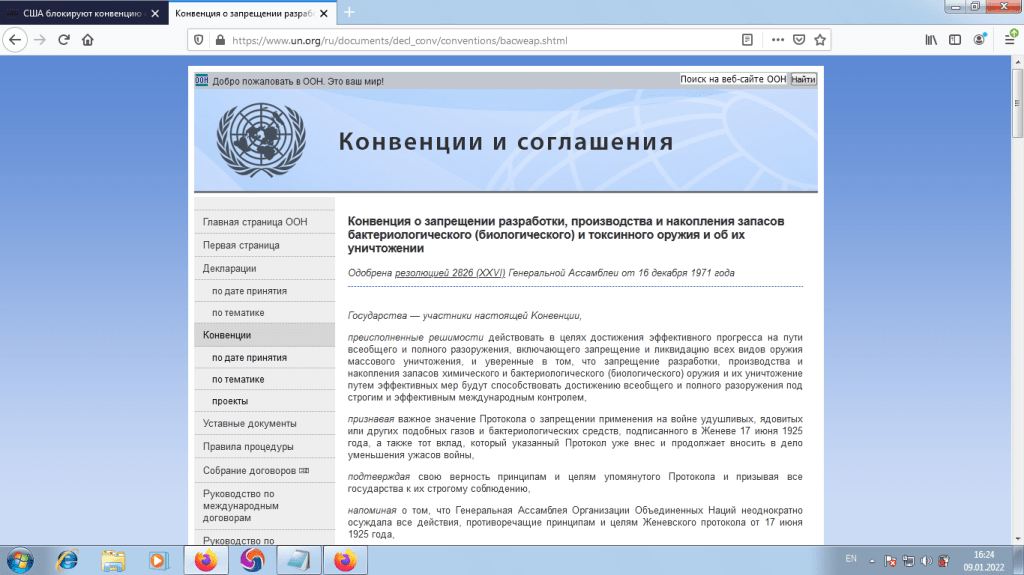Toggle reader view for this page
Viewport: 1024px width, 575px height.
coord(747,40)
